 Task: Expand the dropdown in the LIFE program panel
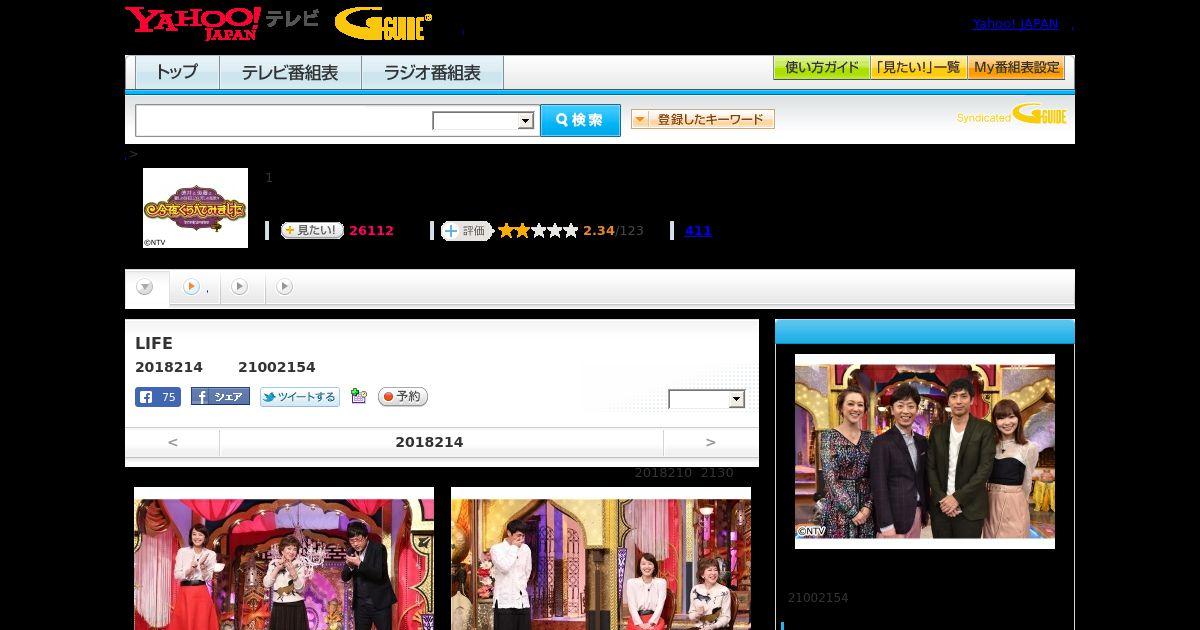click(x=707, y=399)
